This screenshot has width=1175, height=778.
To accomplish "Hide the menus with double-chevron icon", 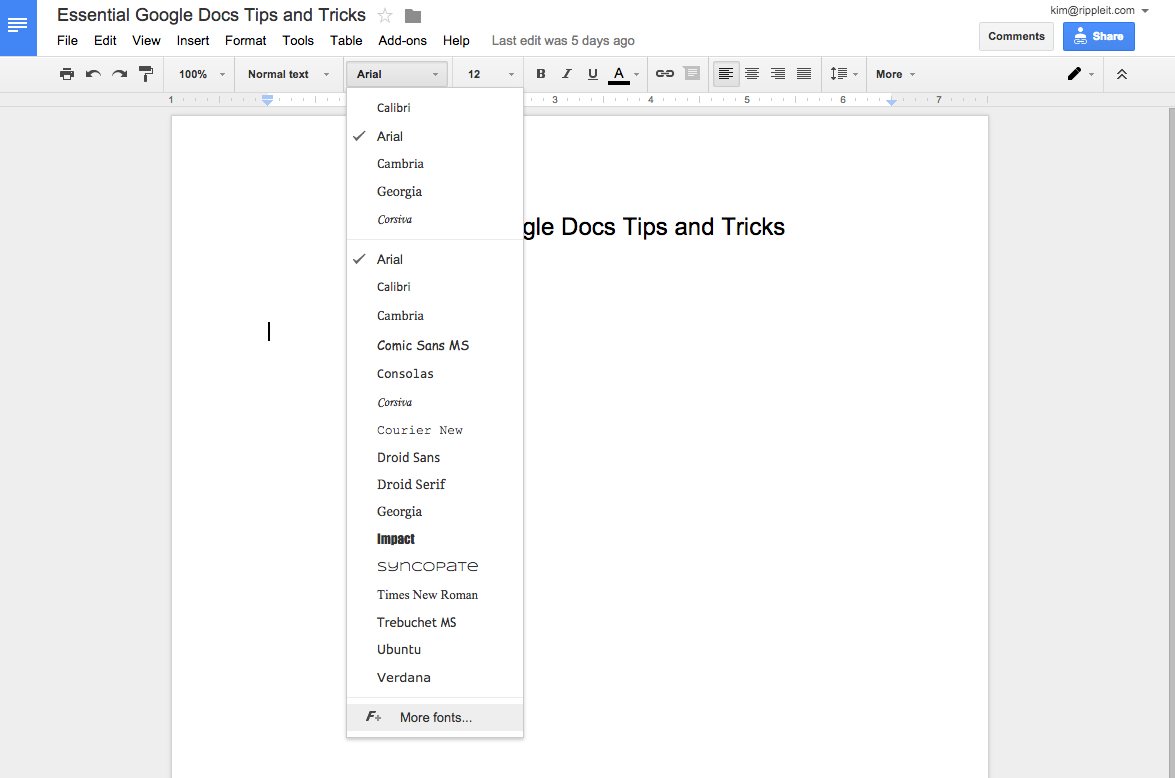I will click(1122, 74).
